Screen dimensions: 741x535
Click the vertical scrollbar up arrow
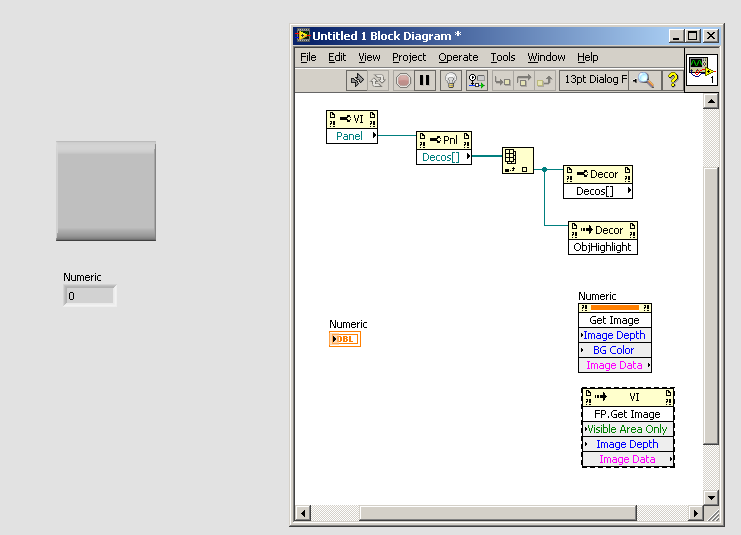[x=711, y=101]
